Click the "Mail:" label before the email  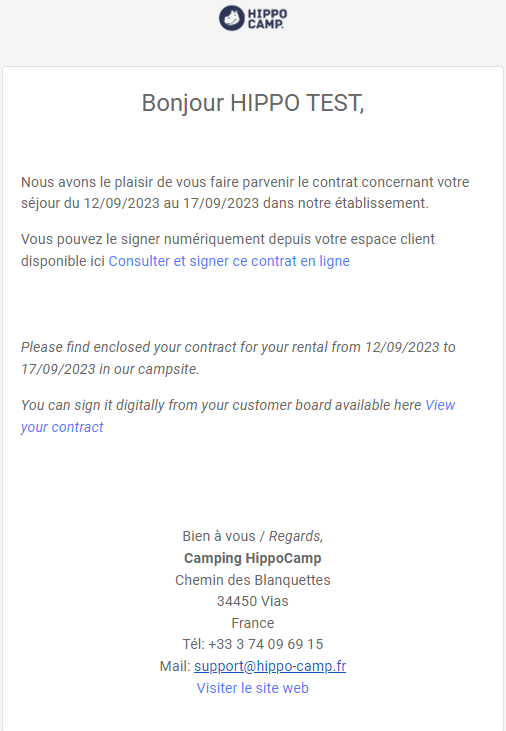[175, 666]
